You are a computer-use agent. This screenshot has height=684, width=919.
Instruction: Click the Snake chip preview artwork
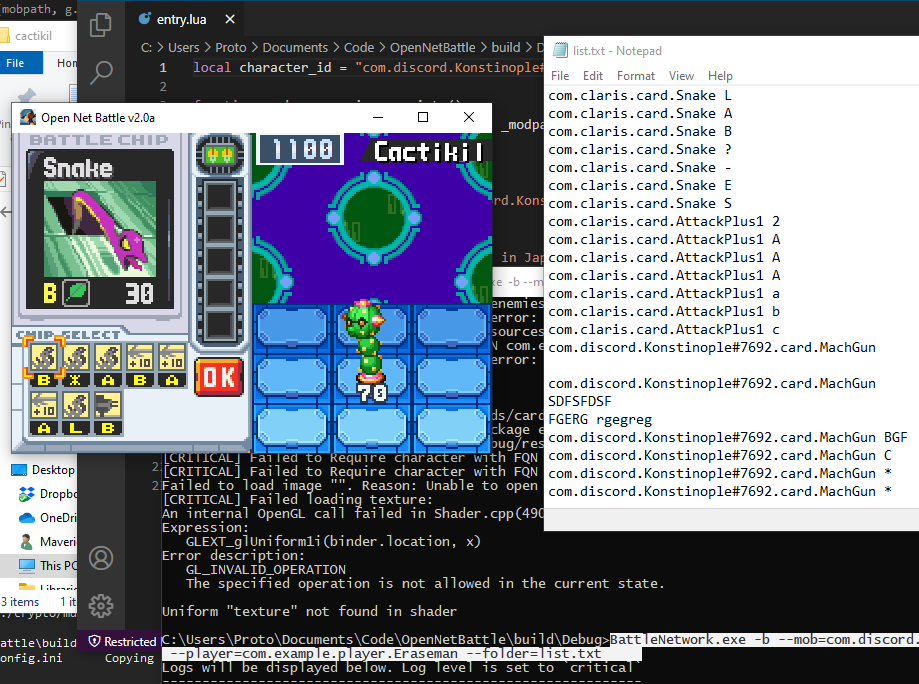[x=100, y=229]
